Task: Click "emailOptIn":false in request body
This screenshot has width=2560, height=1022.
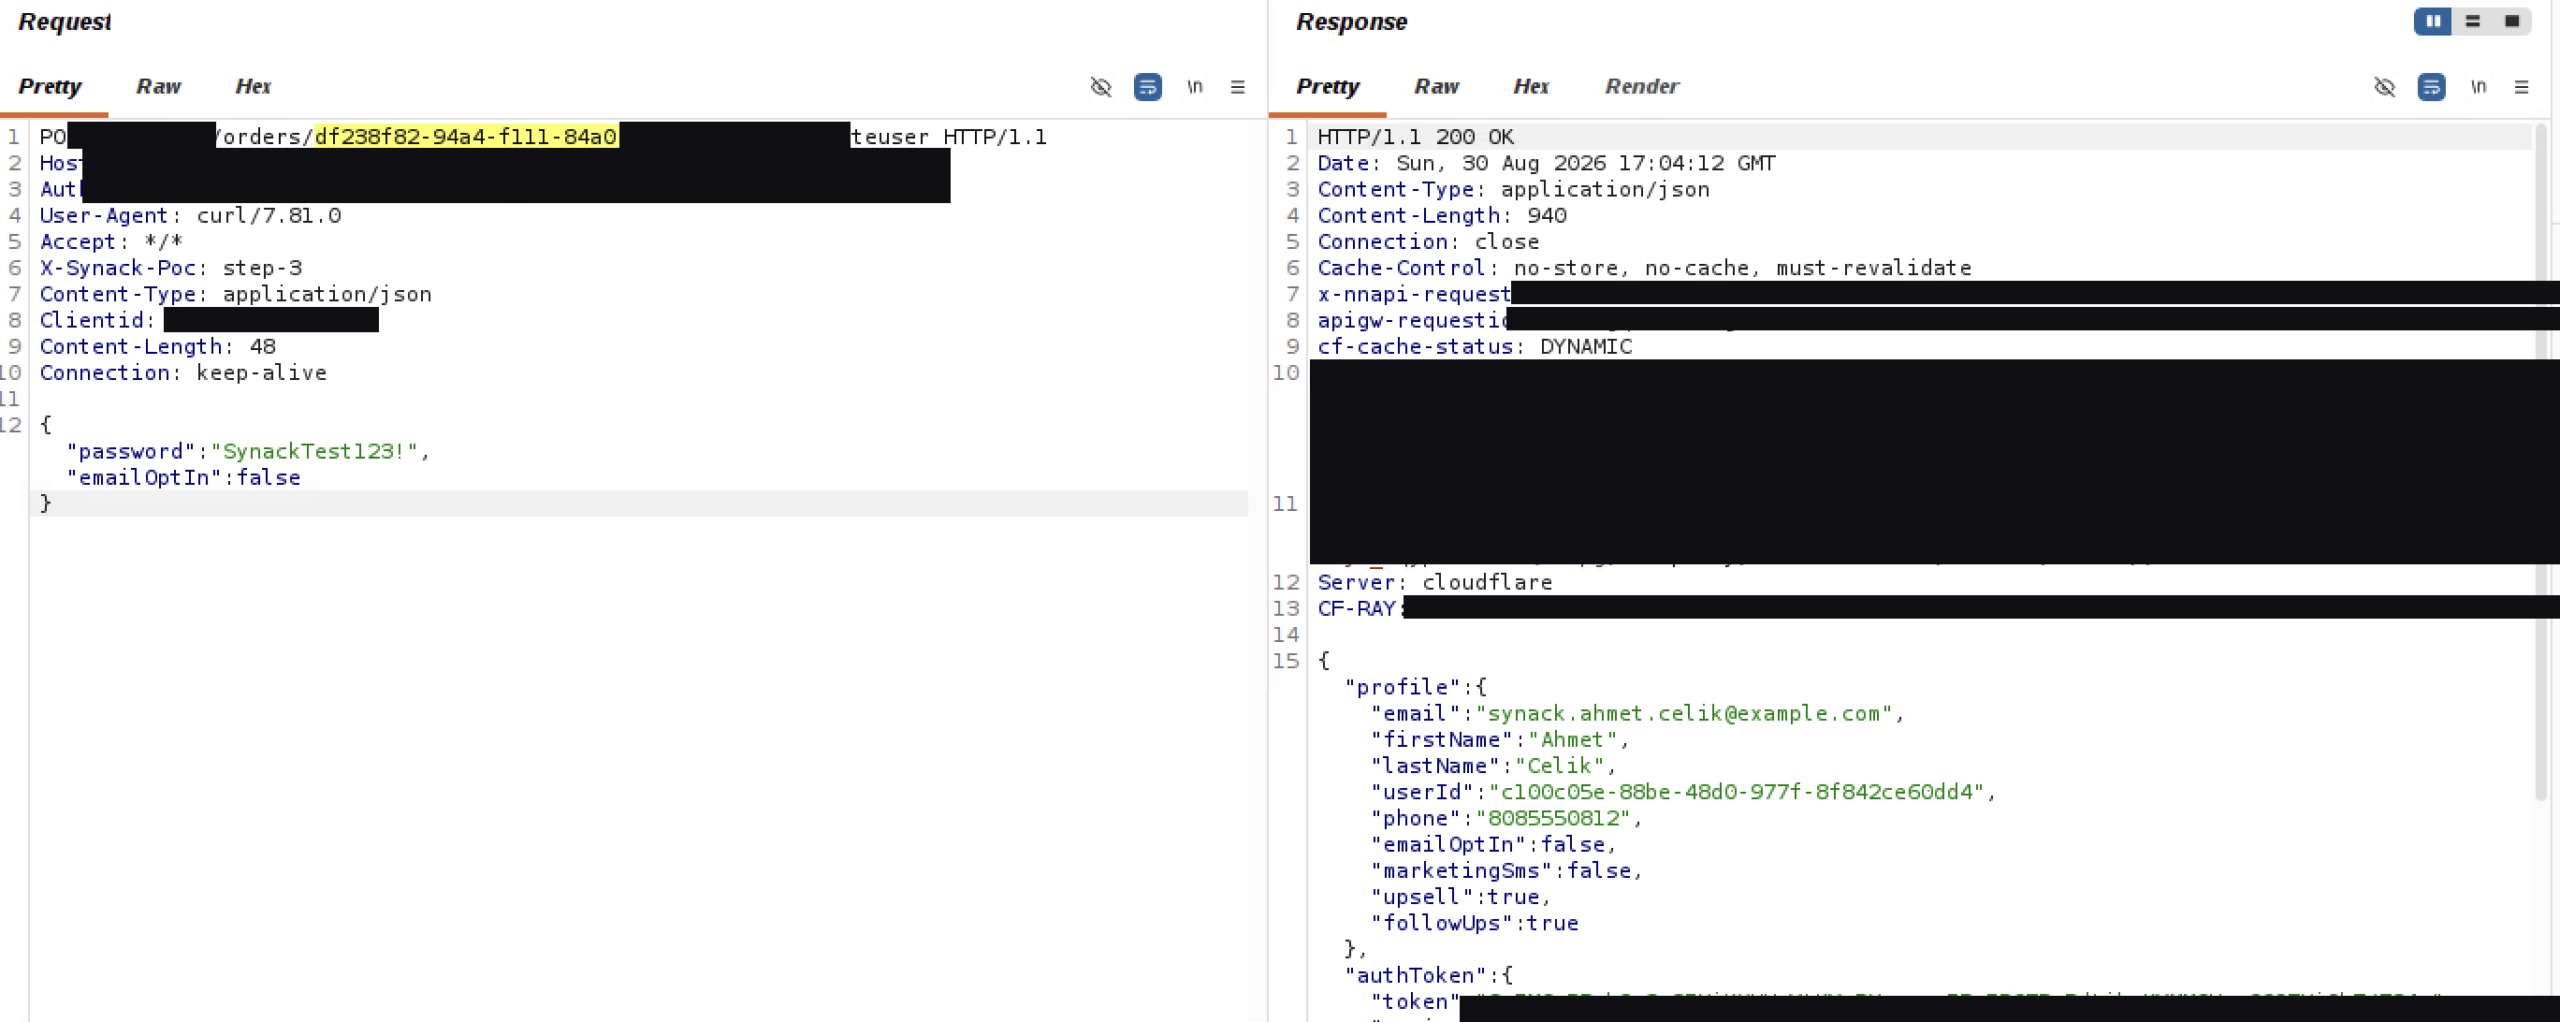Action: 184,477
